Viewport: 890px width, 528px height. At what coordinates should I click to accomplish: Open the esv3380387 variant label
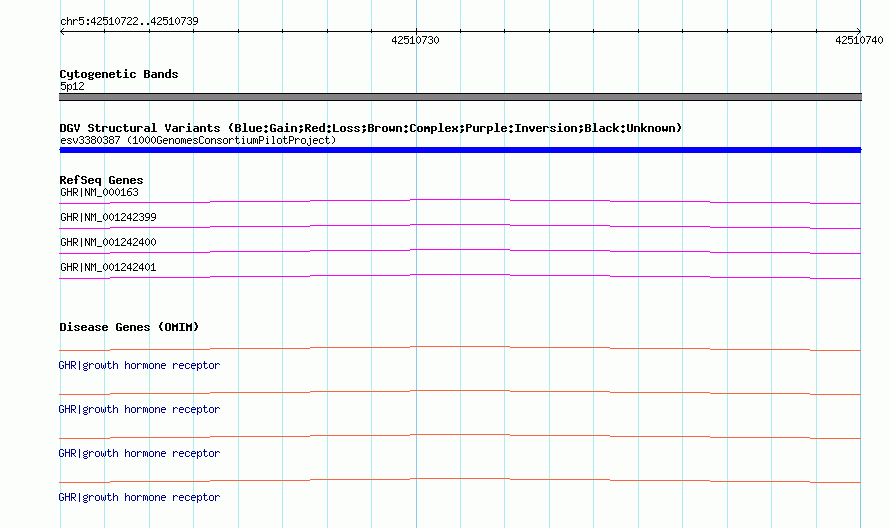[x=198, y=140]
